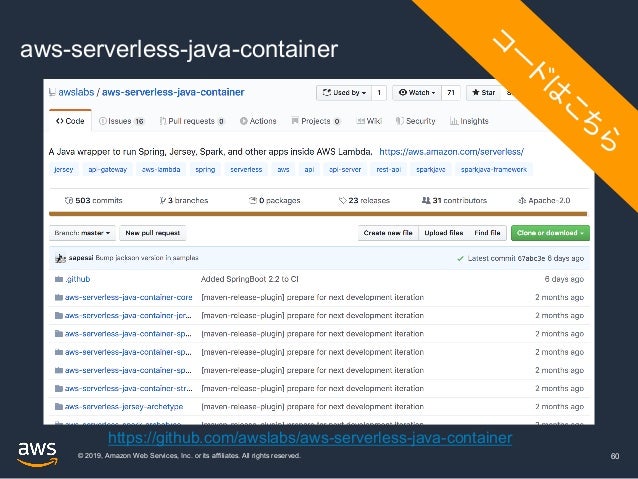Open aws-serverless-java-container-core folder
The image size is (638, 479).
tap(129, 297)
